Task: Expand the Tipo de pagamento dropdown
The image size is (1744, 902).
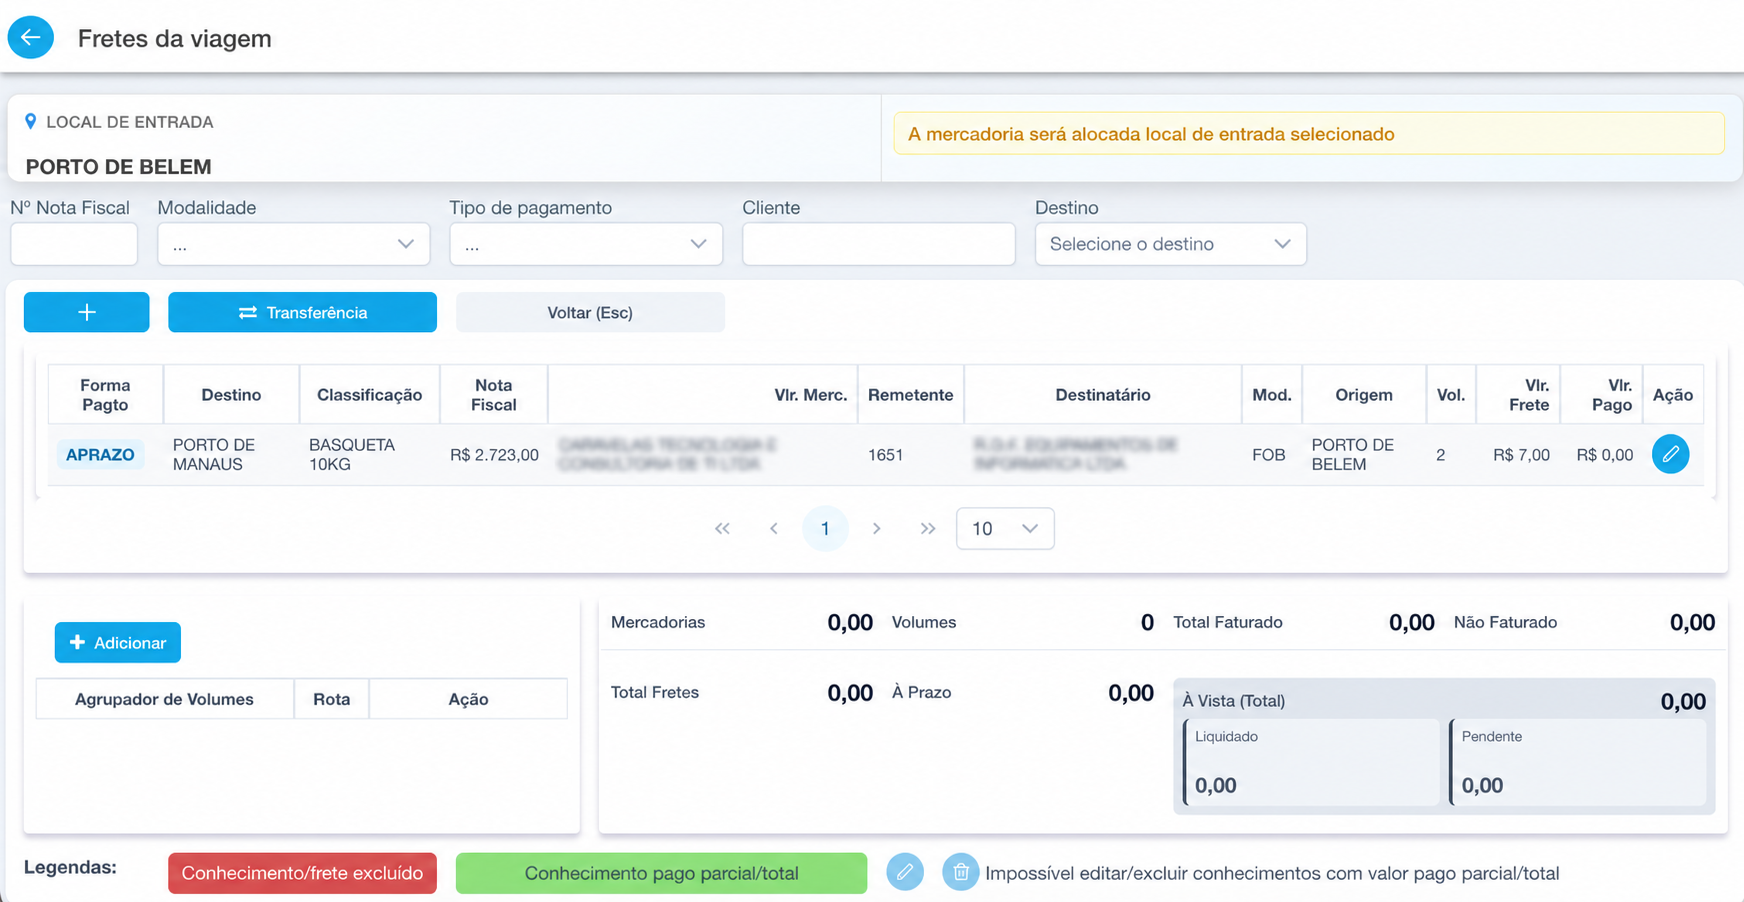Action: pyautogui.click(x=586, y=244)
